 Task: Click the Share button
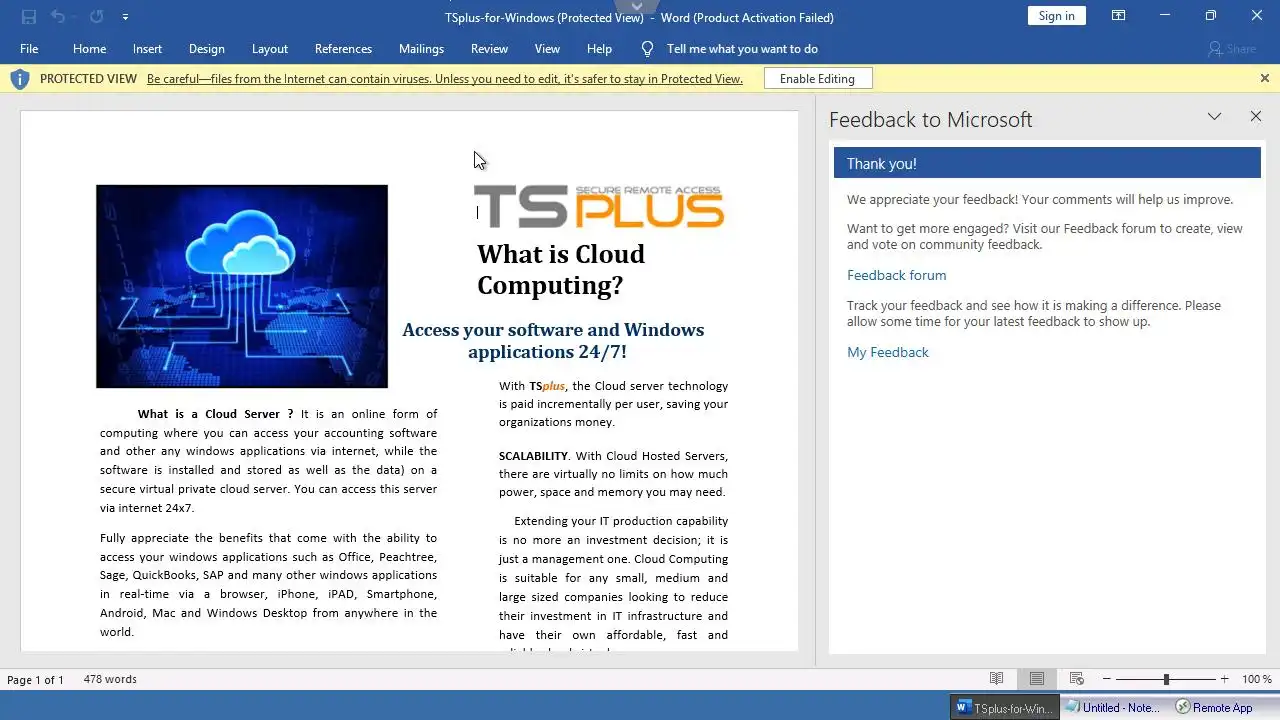coord(1231,49)
